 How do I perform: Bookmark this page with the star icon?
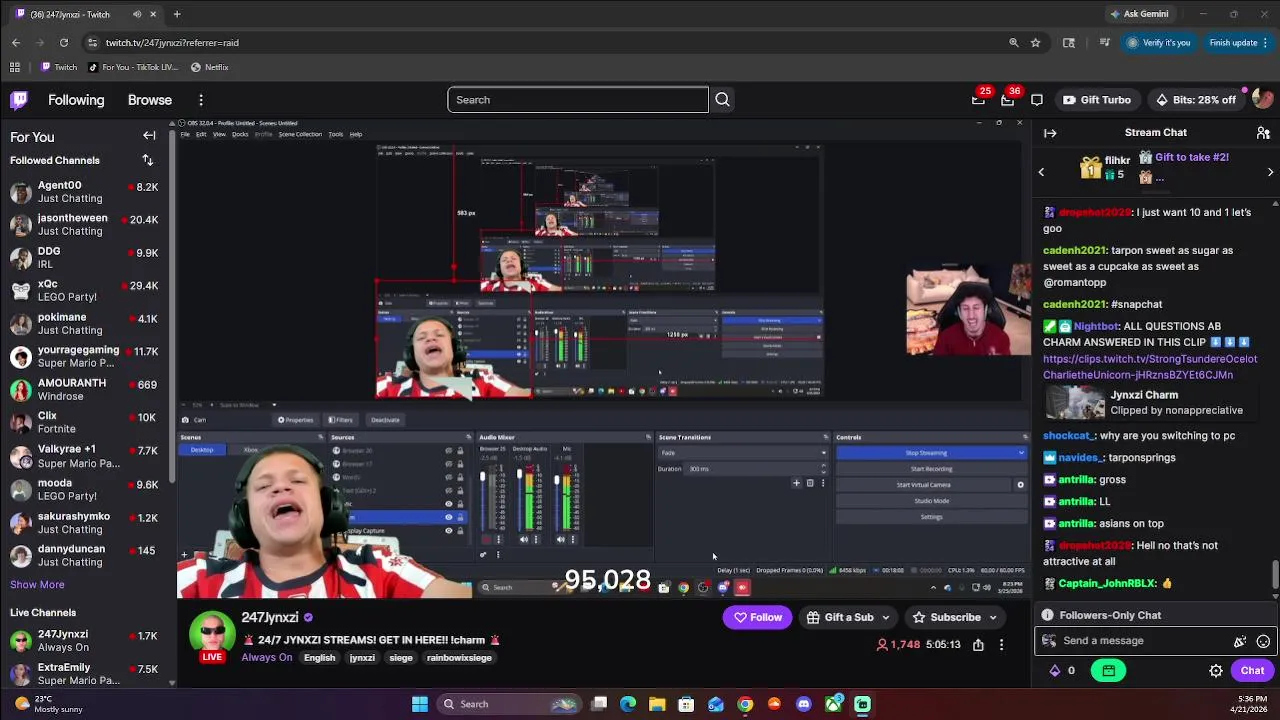click(x=1036, y=43)
